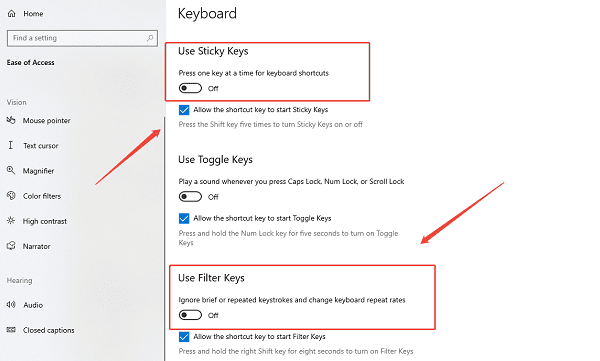Open Mouse pointer settings

[x=47, y=121]
